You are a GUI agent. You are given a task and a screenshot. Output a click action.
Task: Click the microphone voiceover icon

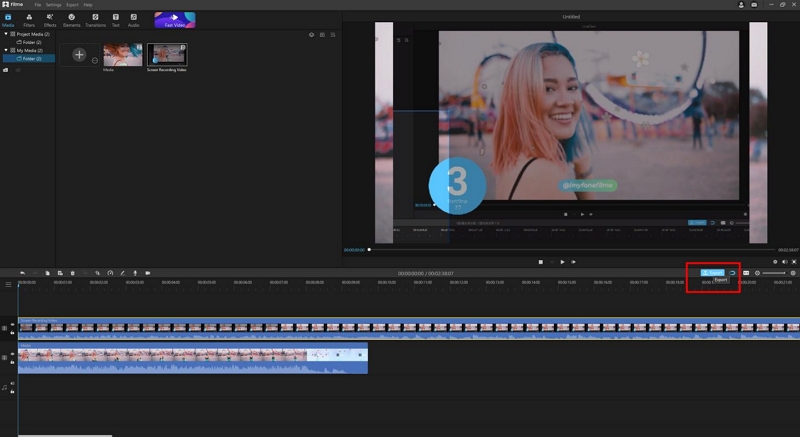coord(135,273)
